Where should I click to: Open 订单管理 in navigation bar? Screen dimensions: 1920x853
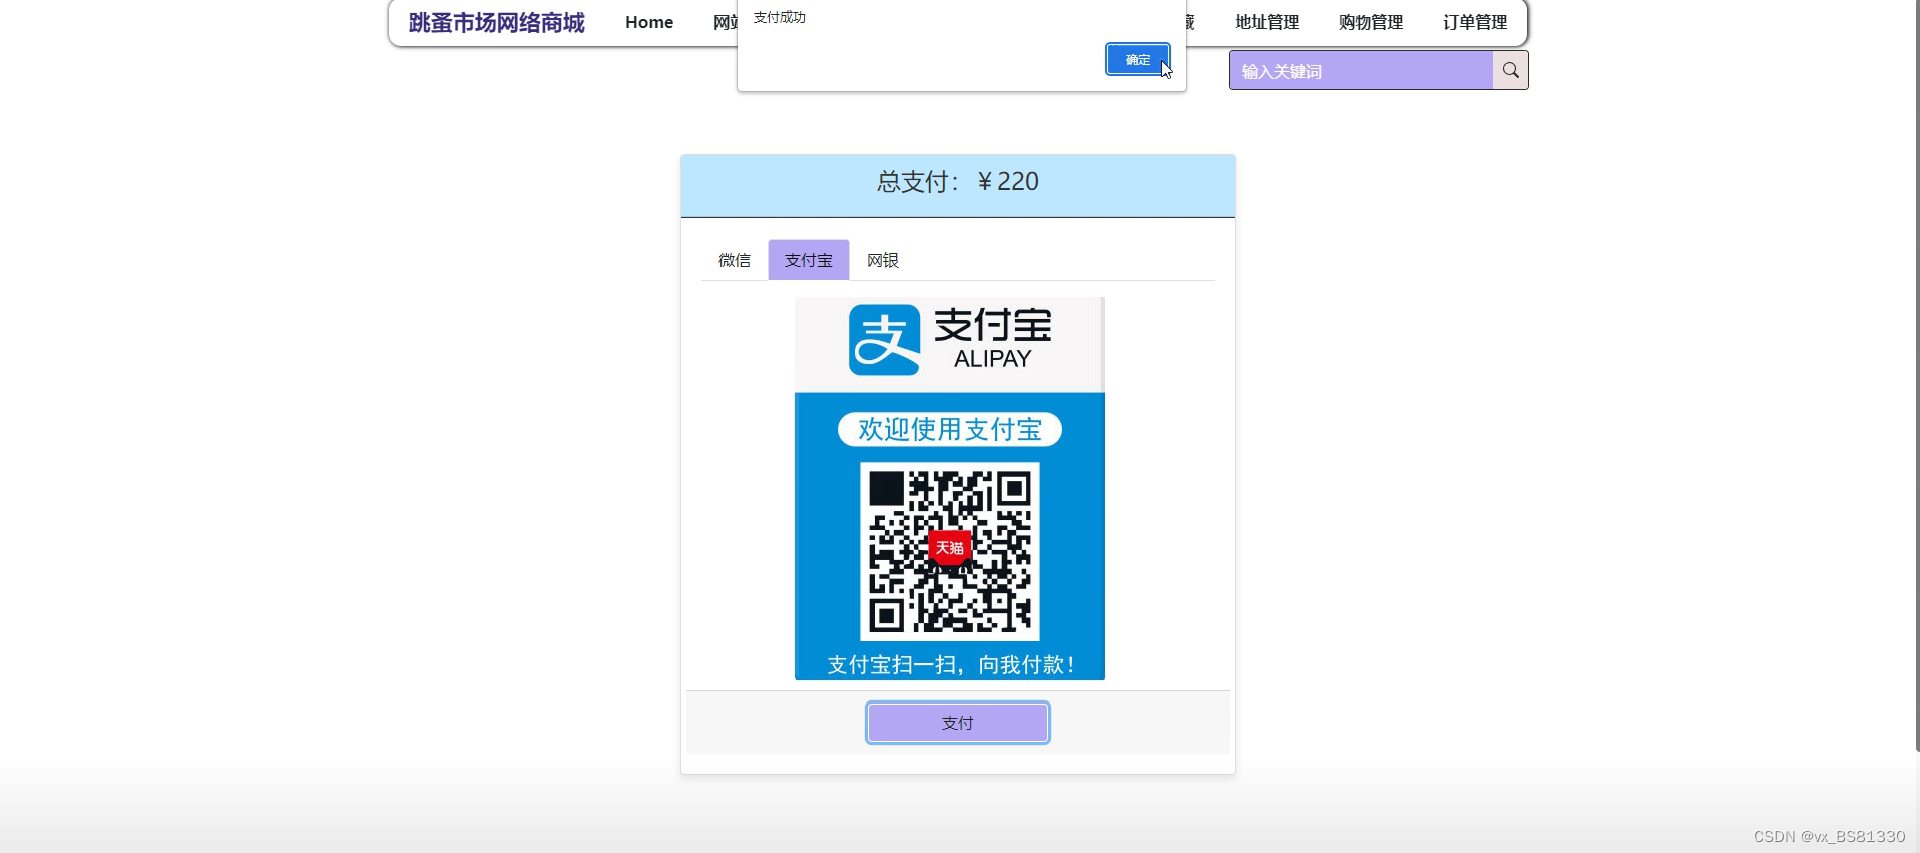(x=1475, y=22)
